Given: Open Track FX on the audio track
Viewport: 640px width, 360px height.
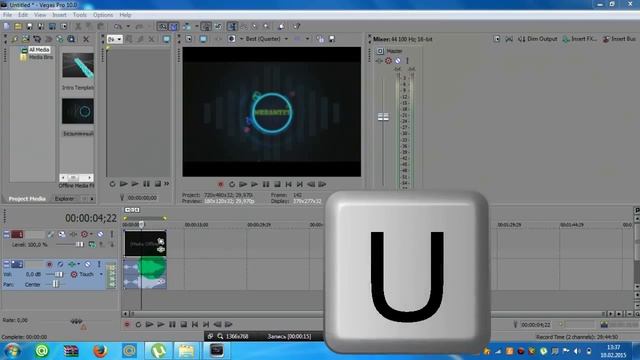Looking at the screenshot, I should click(x=72, y=264).
